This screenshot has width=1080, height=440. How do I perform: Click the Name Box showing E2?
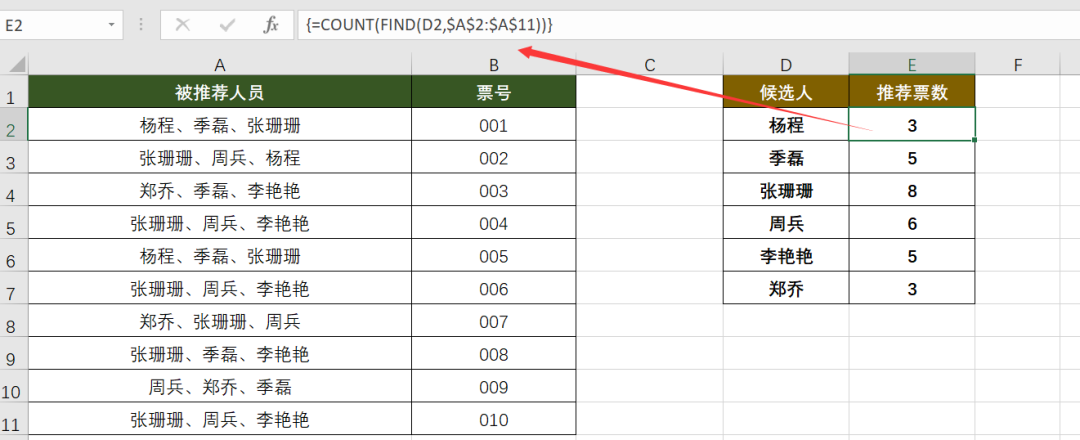[52, 25]
